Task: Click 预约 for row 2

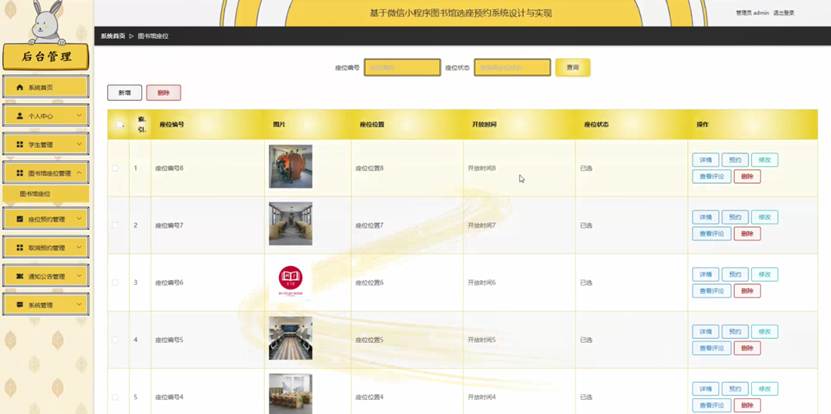Action: (x=735, y=217)
